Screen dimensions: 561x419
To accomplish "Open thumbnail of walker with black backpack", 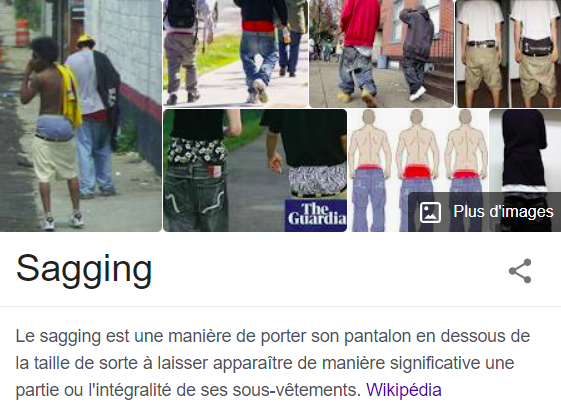I will click(235, 53).
